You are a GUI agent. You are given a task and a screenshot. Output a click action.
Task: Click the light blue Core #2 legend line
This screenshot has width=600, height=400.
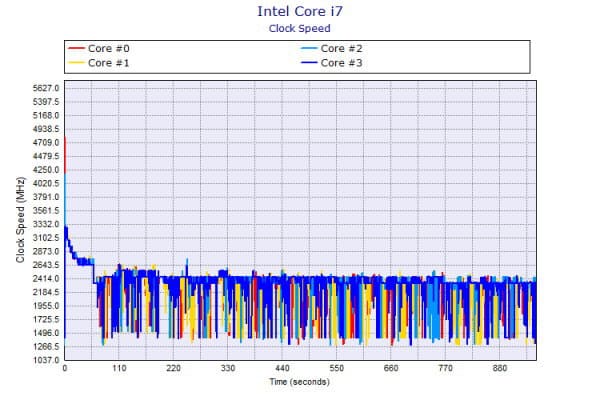coord(309,48)
